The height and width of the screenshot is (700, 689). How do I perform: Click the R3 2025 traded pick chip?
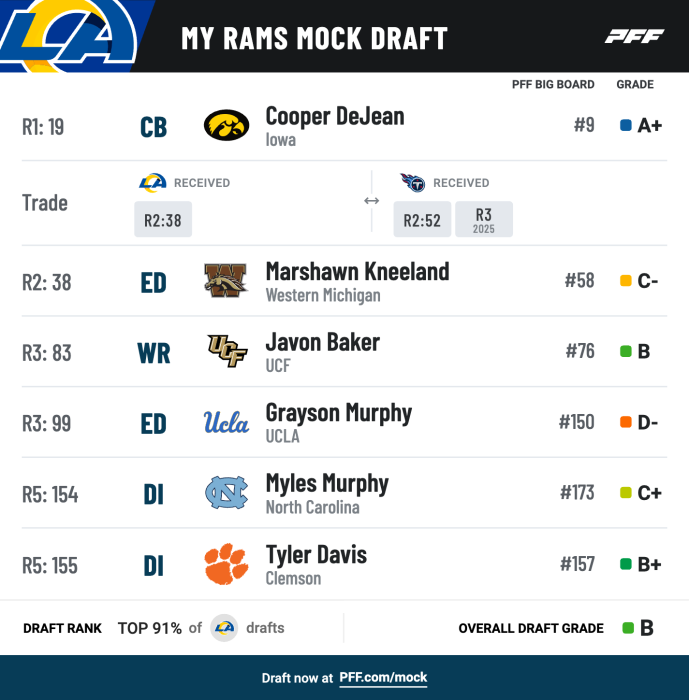coord(484,219)
